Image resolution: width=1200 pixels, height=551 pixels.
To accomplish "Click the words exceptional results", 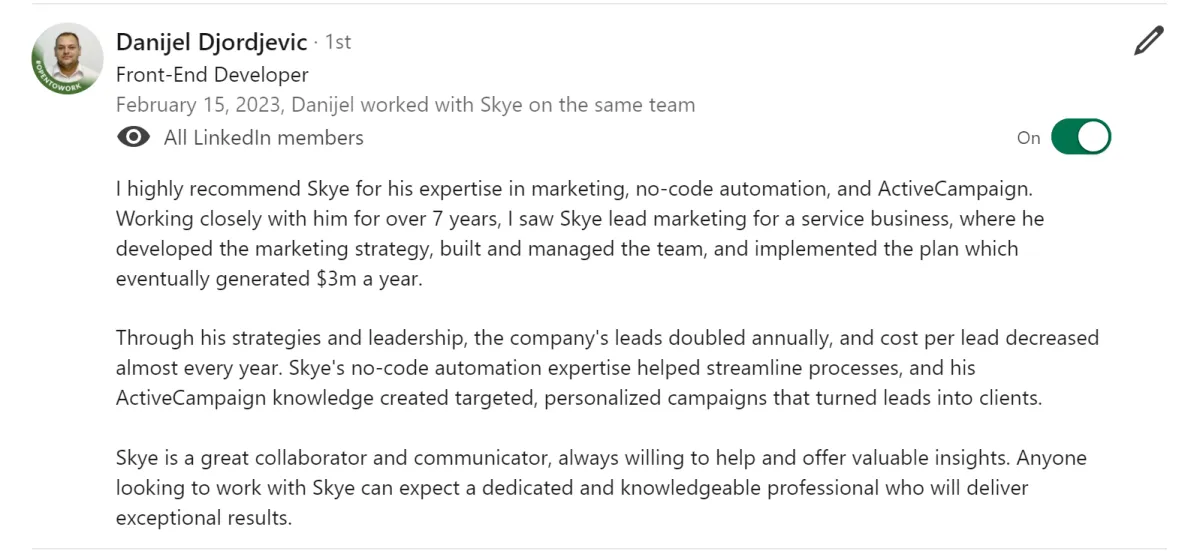I will (x=204, y=518).
